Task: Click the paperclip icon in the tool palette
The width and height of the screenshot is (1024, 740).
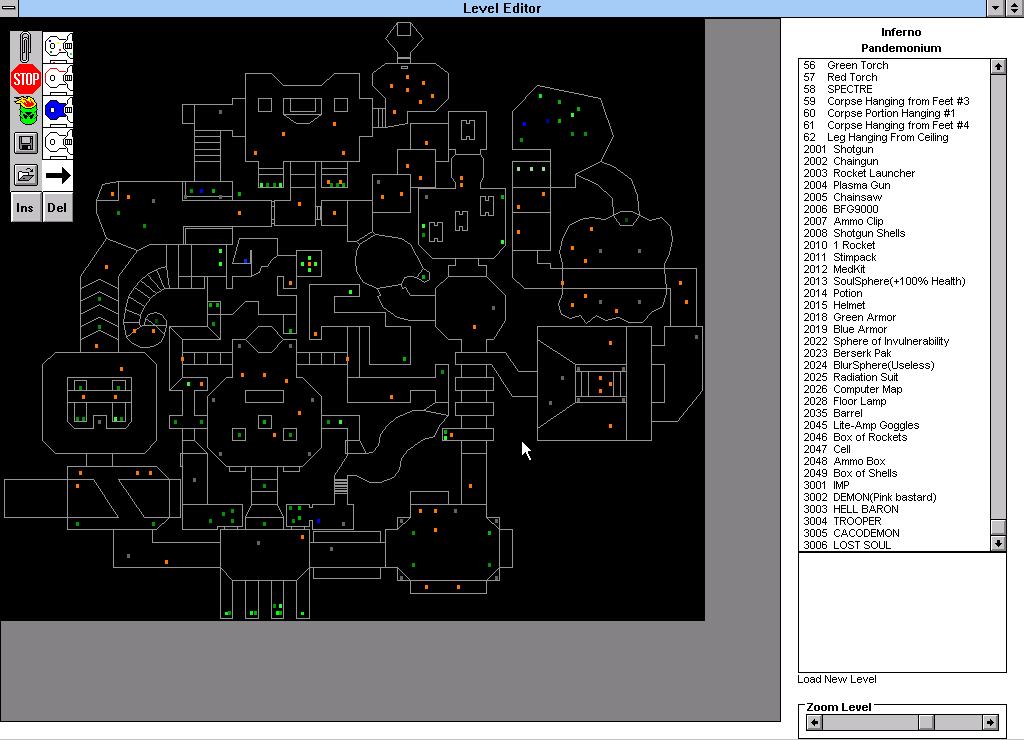Action: pos(26,47)
